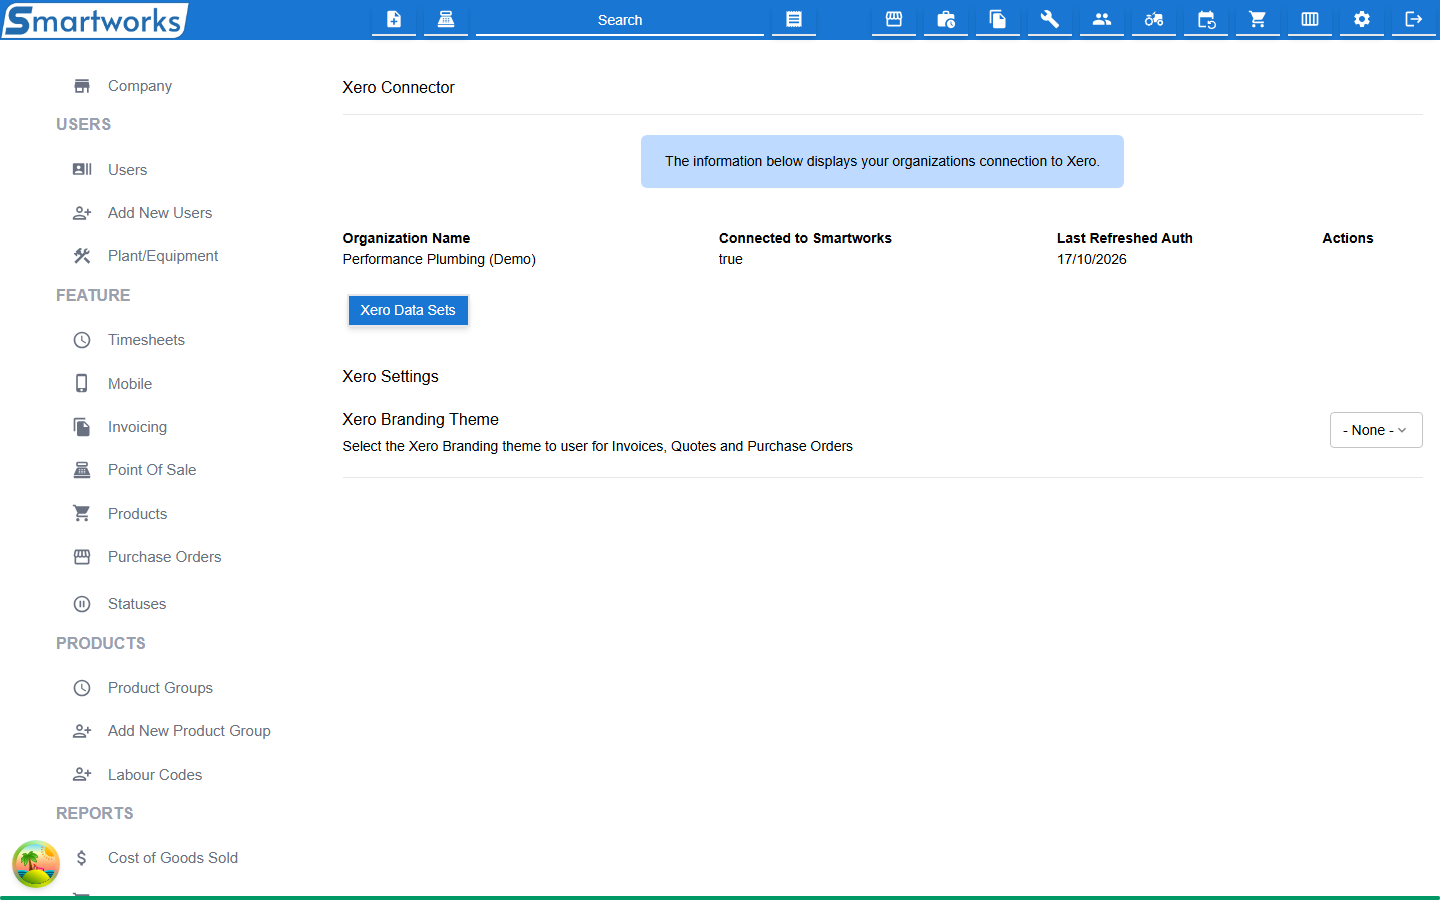
Task: Click the Xero Data Sets button
Action: [408, 310]
